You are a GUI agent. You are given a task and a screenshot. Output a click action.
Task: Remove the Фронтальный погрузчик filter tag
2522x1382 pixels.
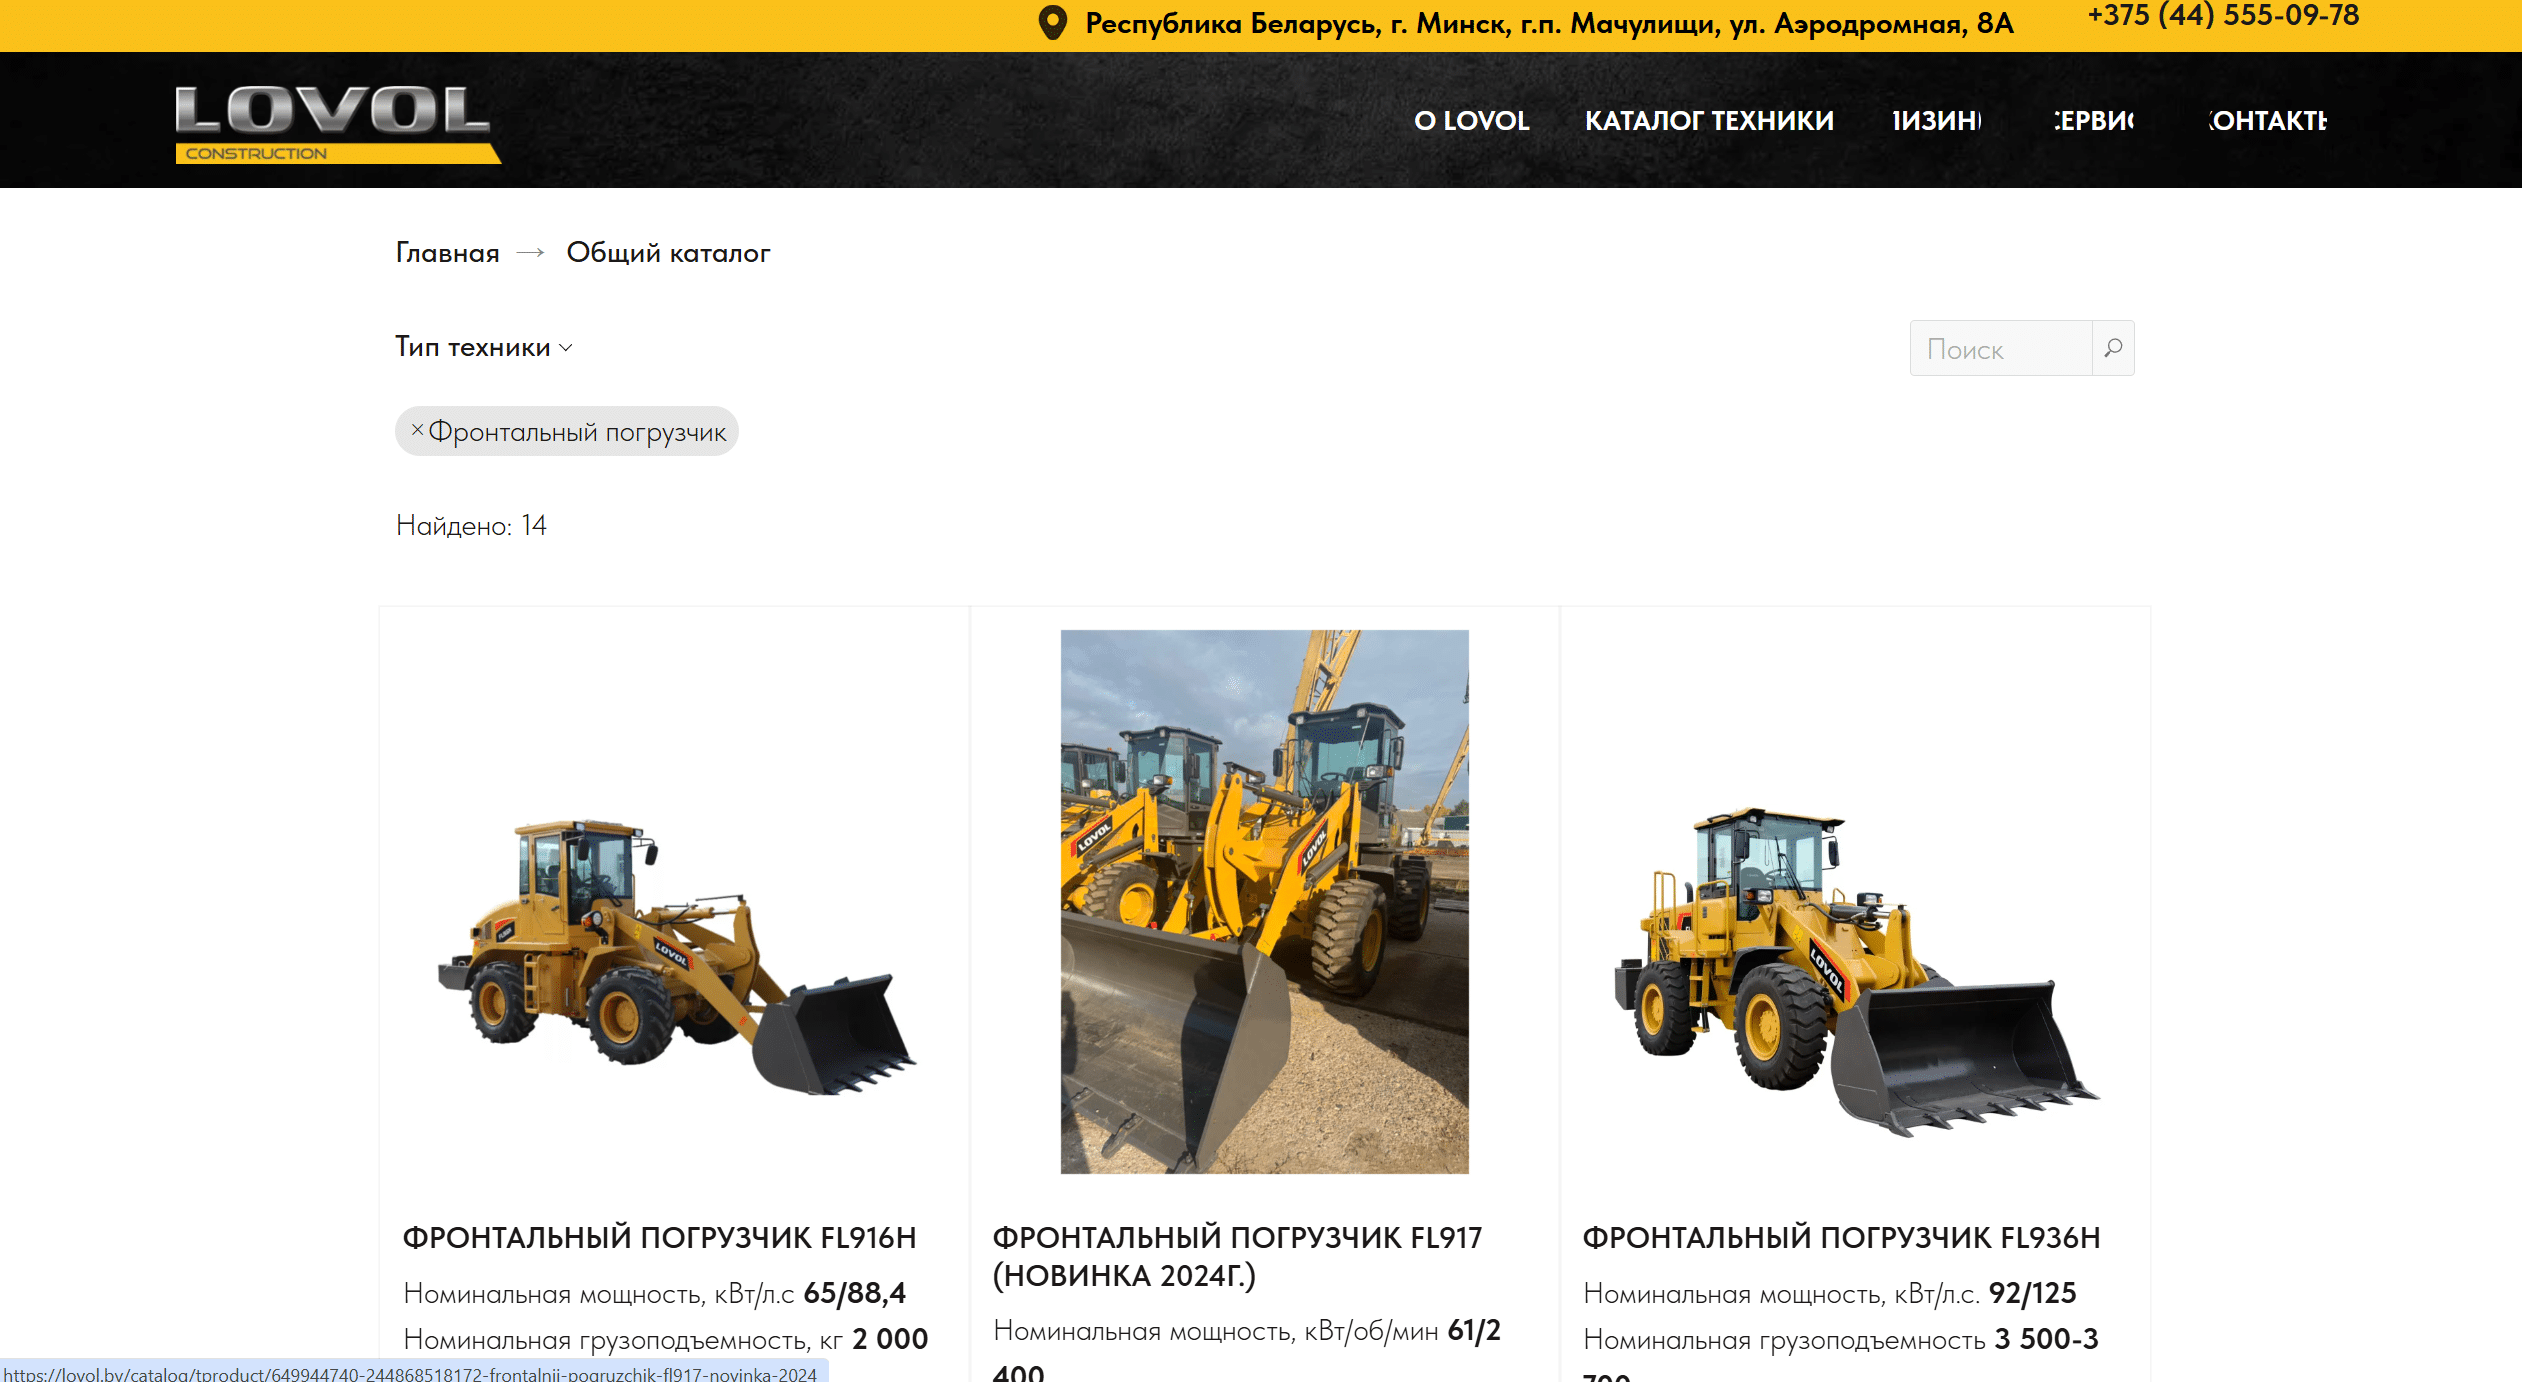(x=417, y=430)
